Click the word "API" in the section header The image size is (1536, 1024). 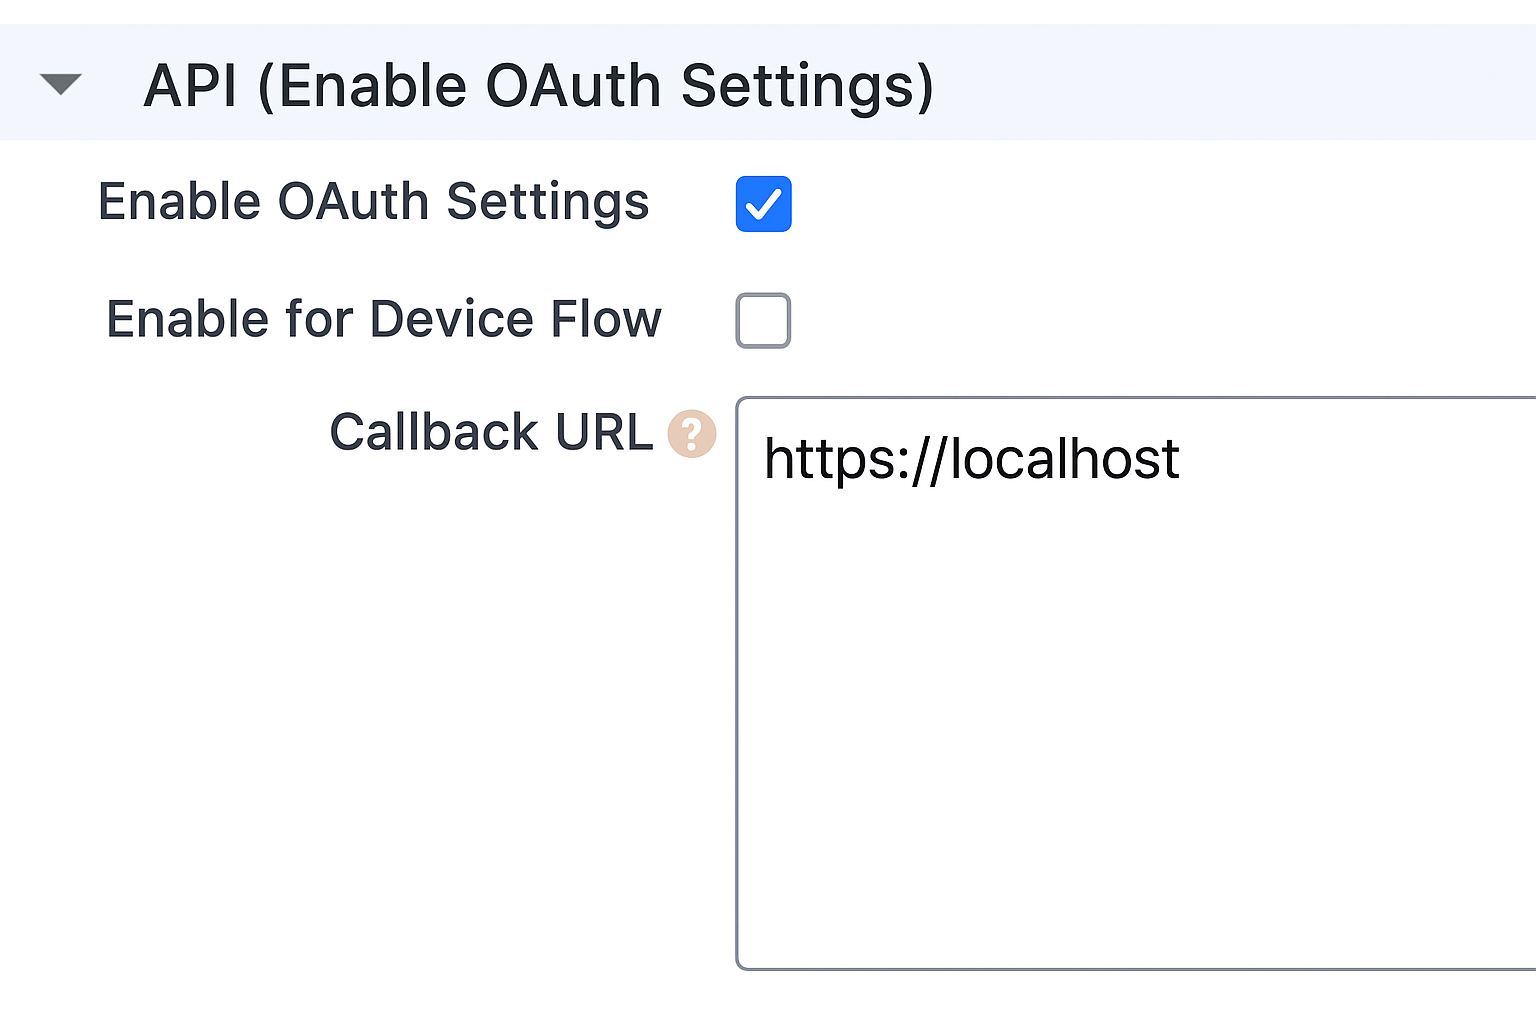pyautogui.click(x=190, y=86)
